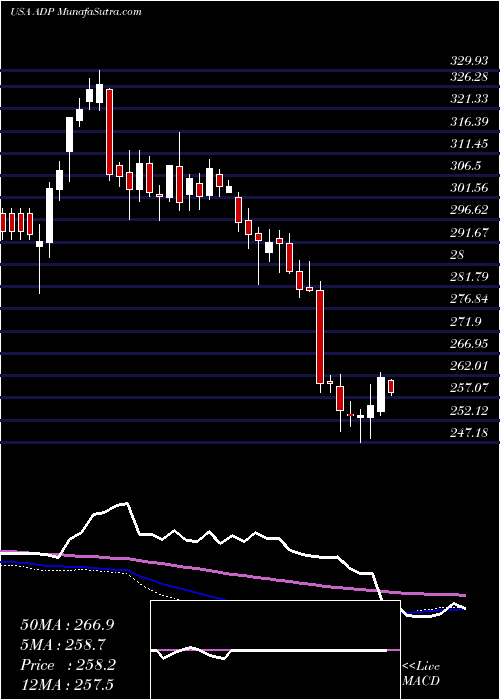The image size is (500, 700).
Task: Select the 271.9 price axis label
Action: click(x=466, y=321)
